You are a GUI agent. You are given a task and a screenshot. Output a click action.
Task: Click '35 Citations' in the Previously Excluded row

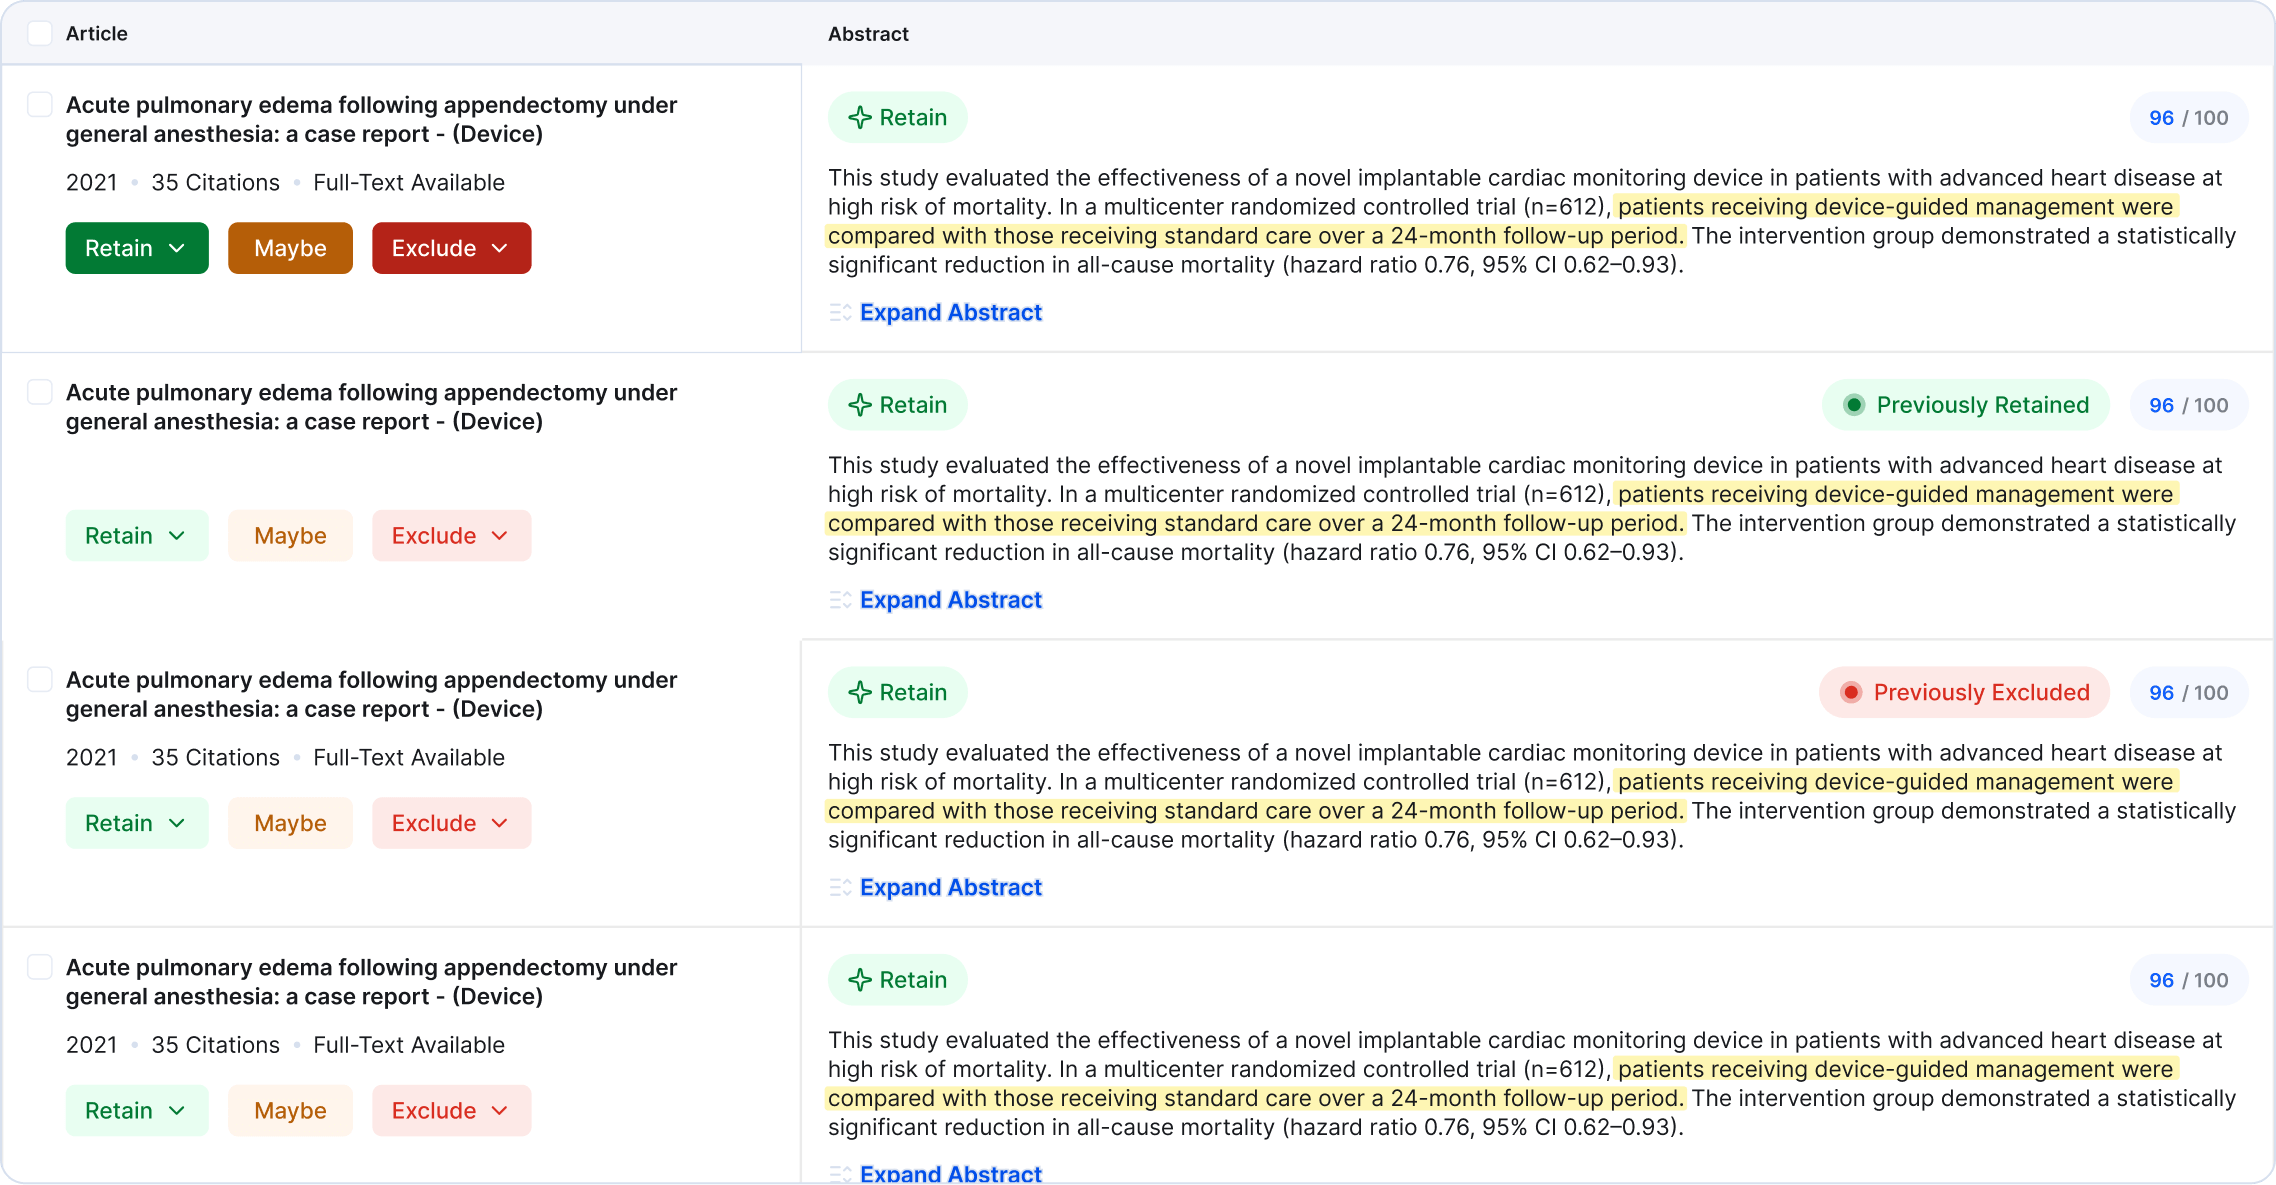(215, 757)
